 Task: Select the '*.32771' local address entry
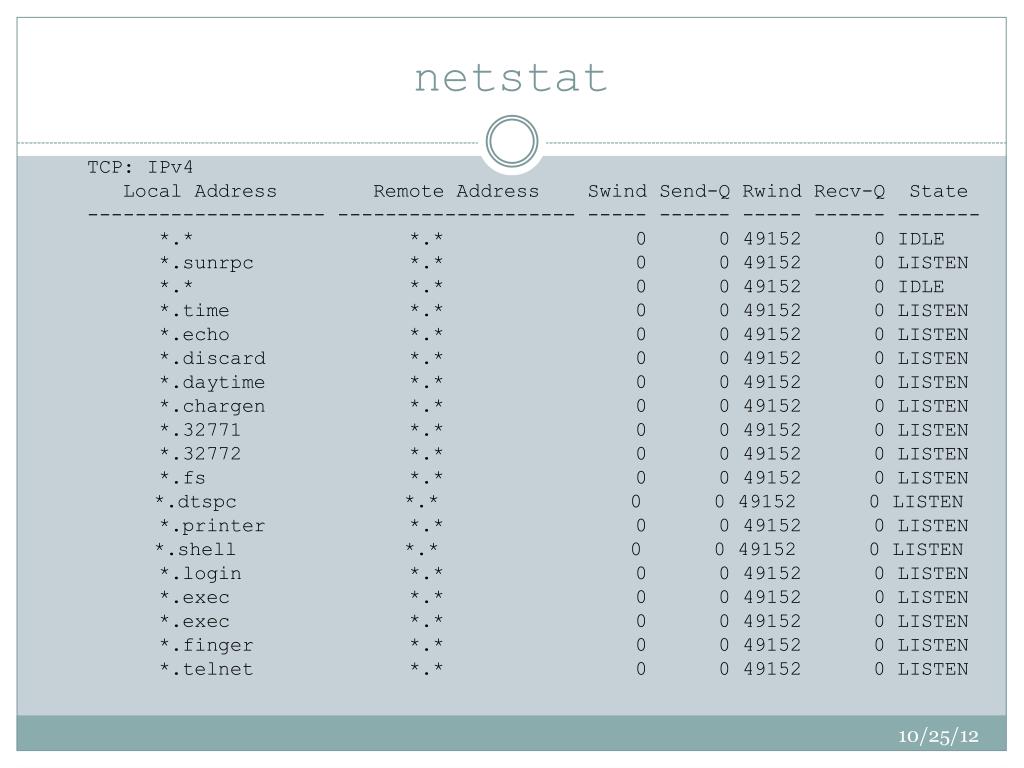[200, 430]
